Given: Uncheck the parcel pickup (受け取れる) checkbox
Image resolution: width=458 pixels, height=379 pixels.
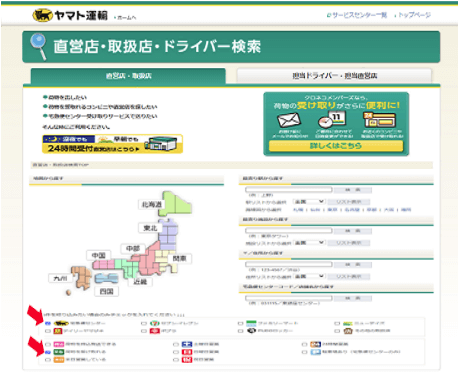Looking at the screenshot, I should click(x=48, y=352).
